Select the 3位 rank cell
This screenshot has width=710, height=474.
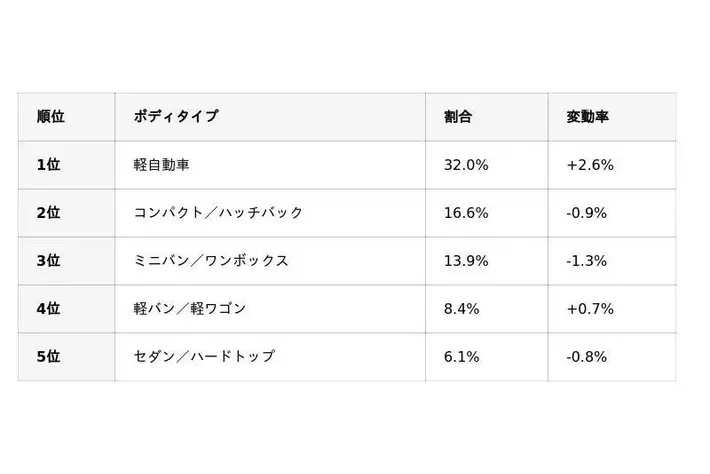(x=49, y=261)
